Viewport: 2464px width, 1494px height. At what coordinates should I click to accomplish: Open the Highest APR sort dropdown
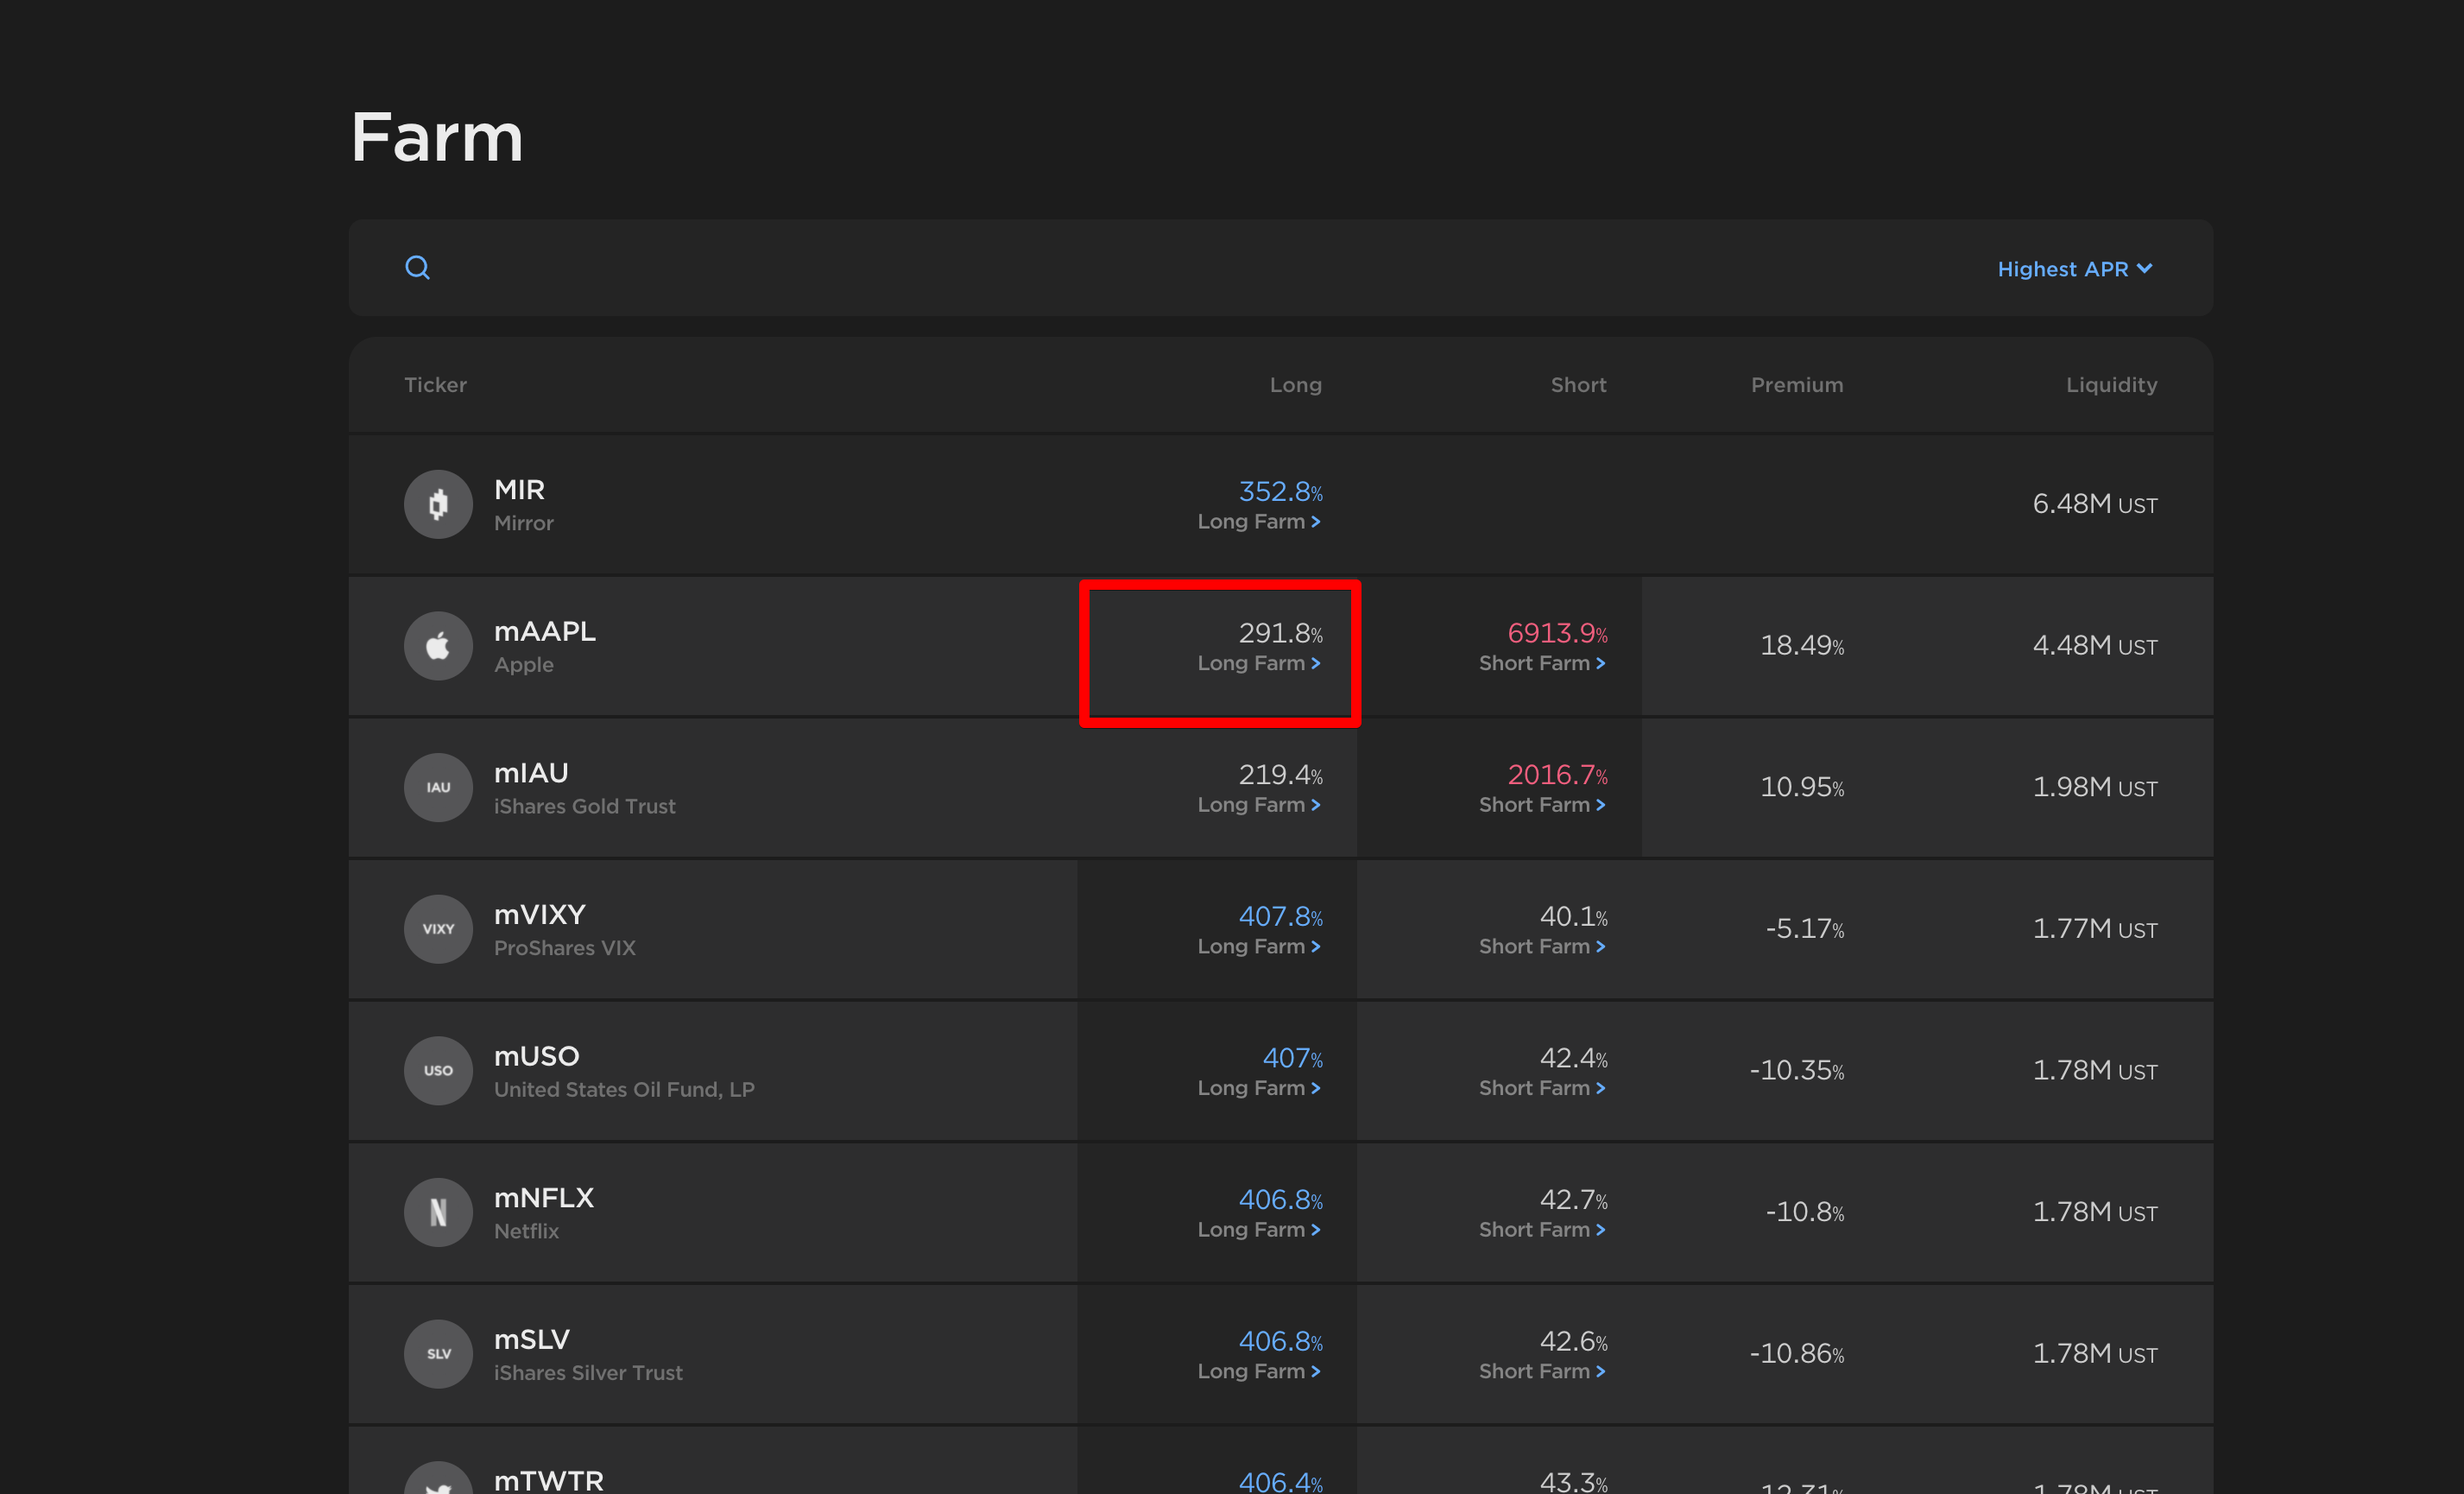2074,269
